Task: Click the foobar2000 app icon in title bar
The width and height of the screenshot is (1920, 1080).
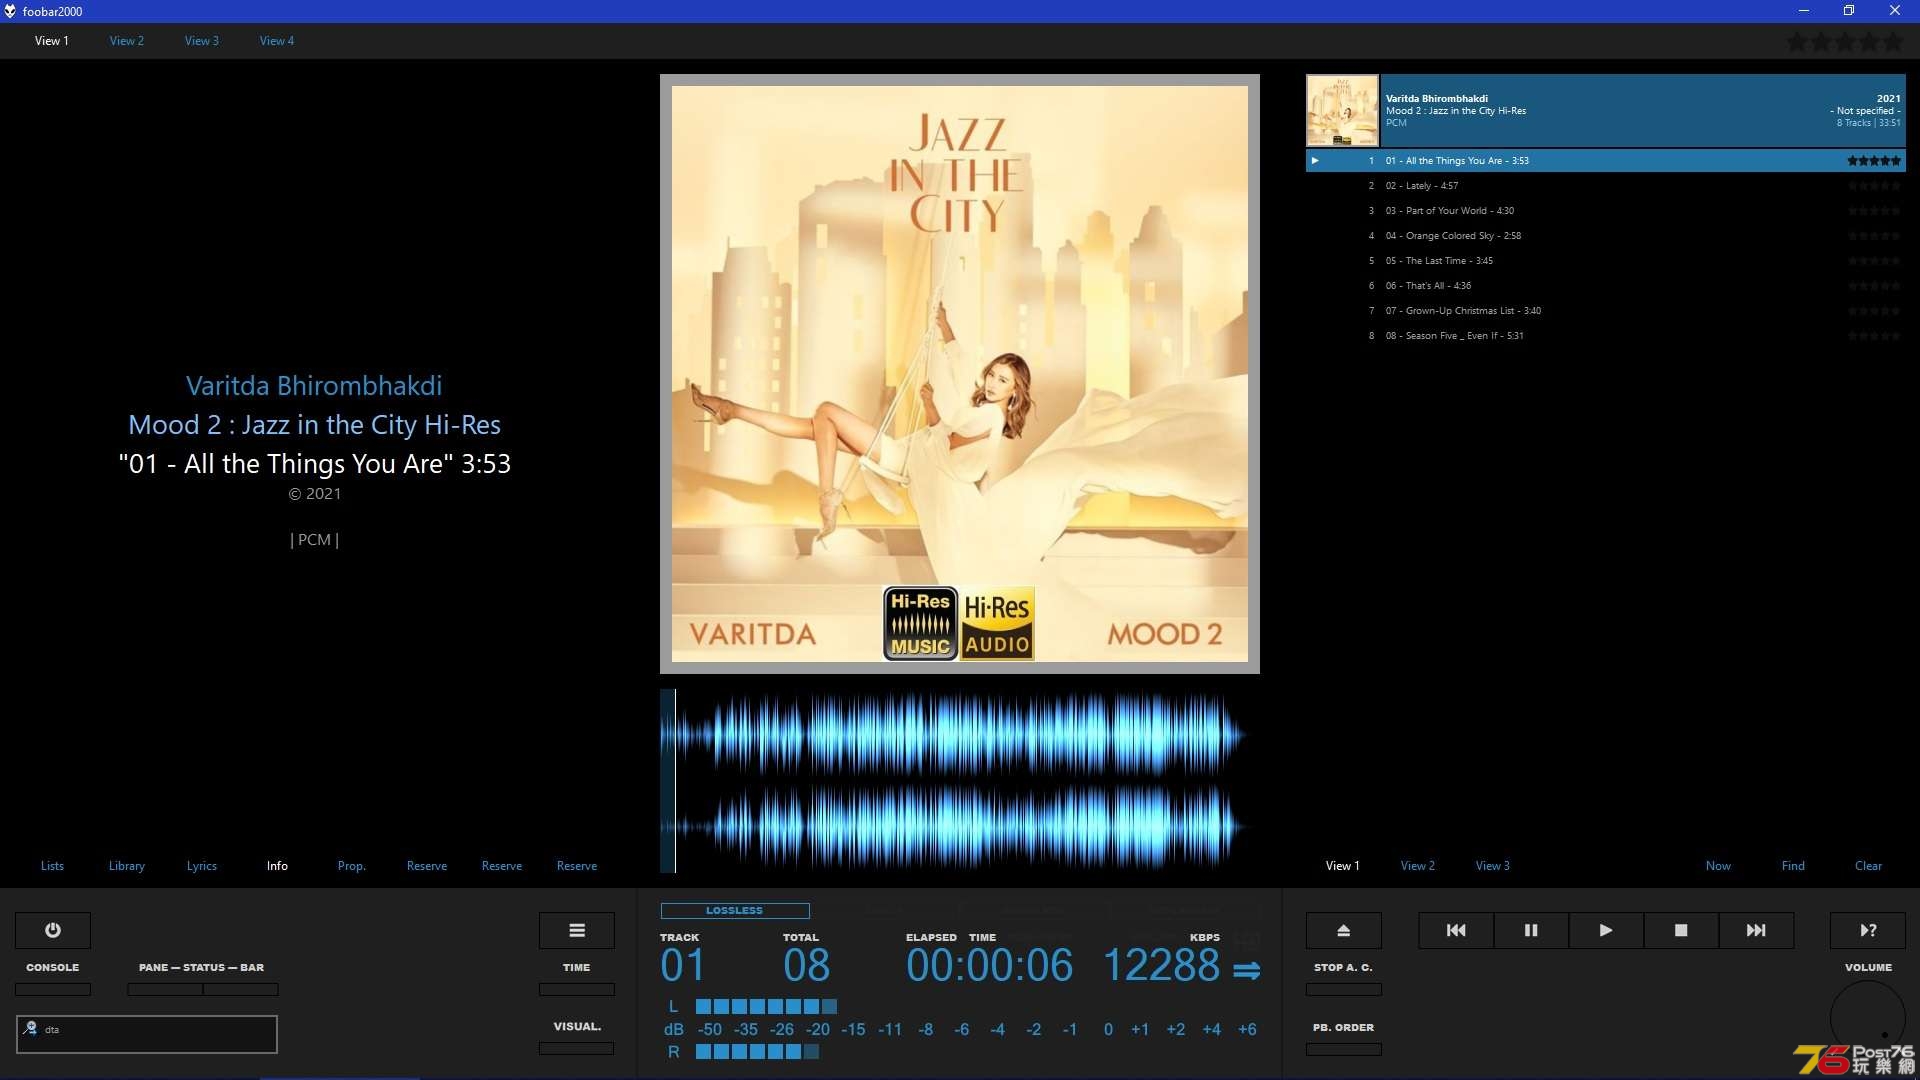Action: point(10,11)
